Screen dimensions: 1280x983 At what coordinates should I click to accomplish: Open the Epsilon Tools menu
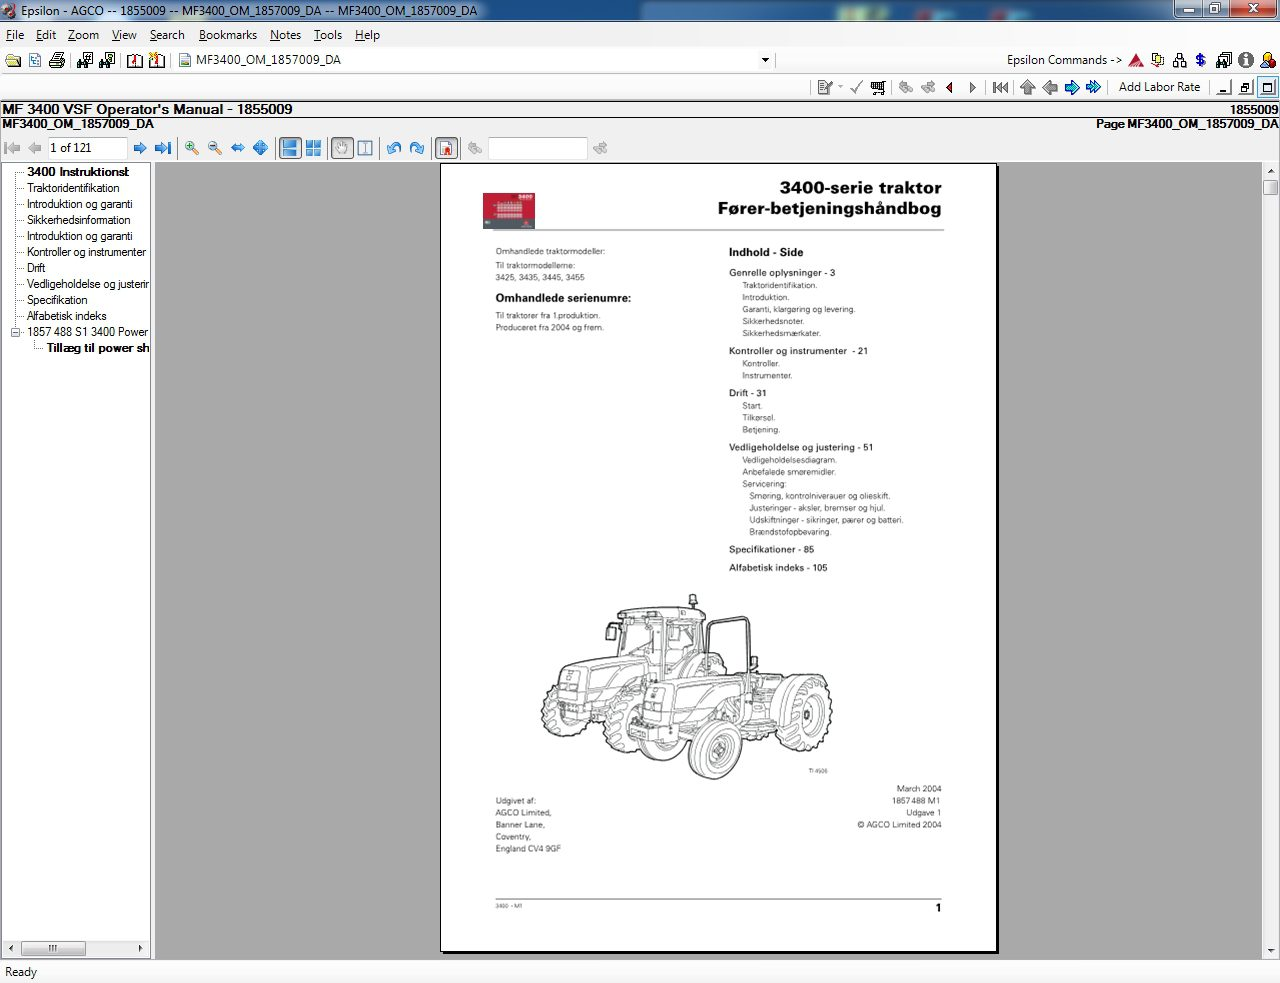click(x=328, y=35)
